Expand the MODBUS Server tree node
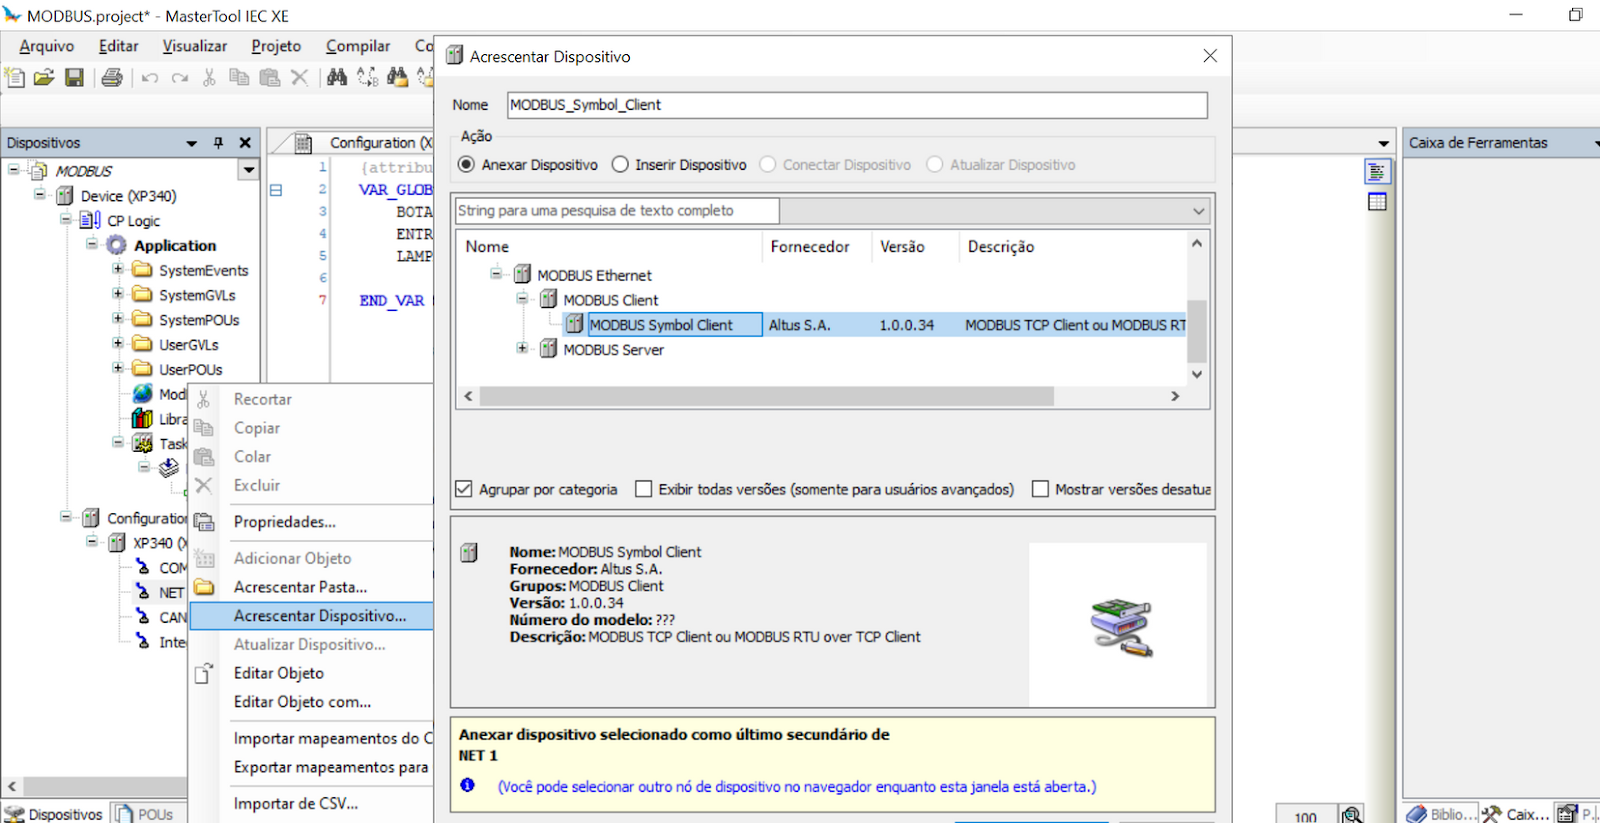The image size is (1600, 823). click(522, 349)
